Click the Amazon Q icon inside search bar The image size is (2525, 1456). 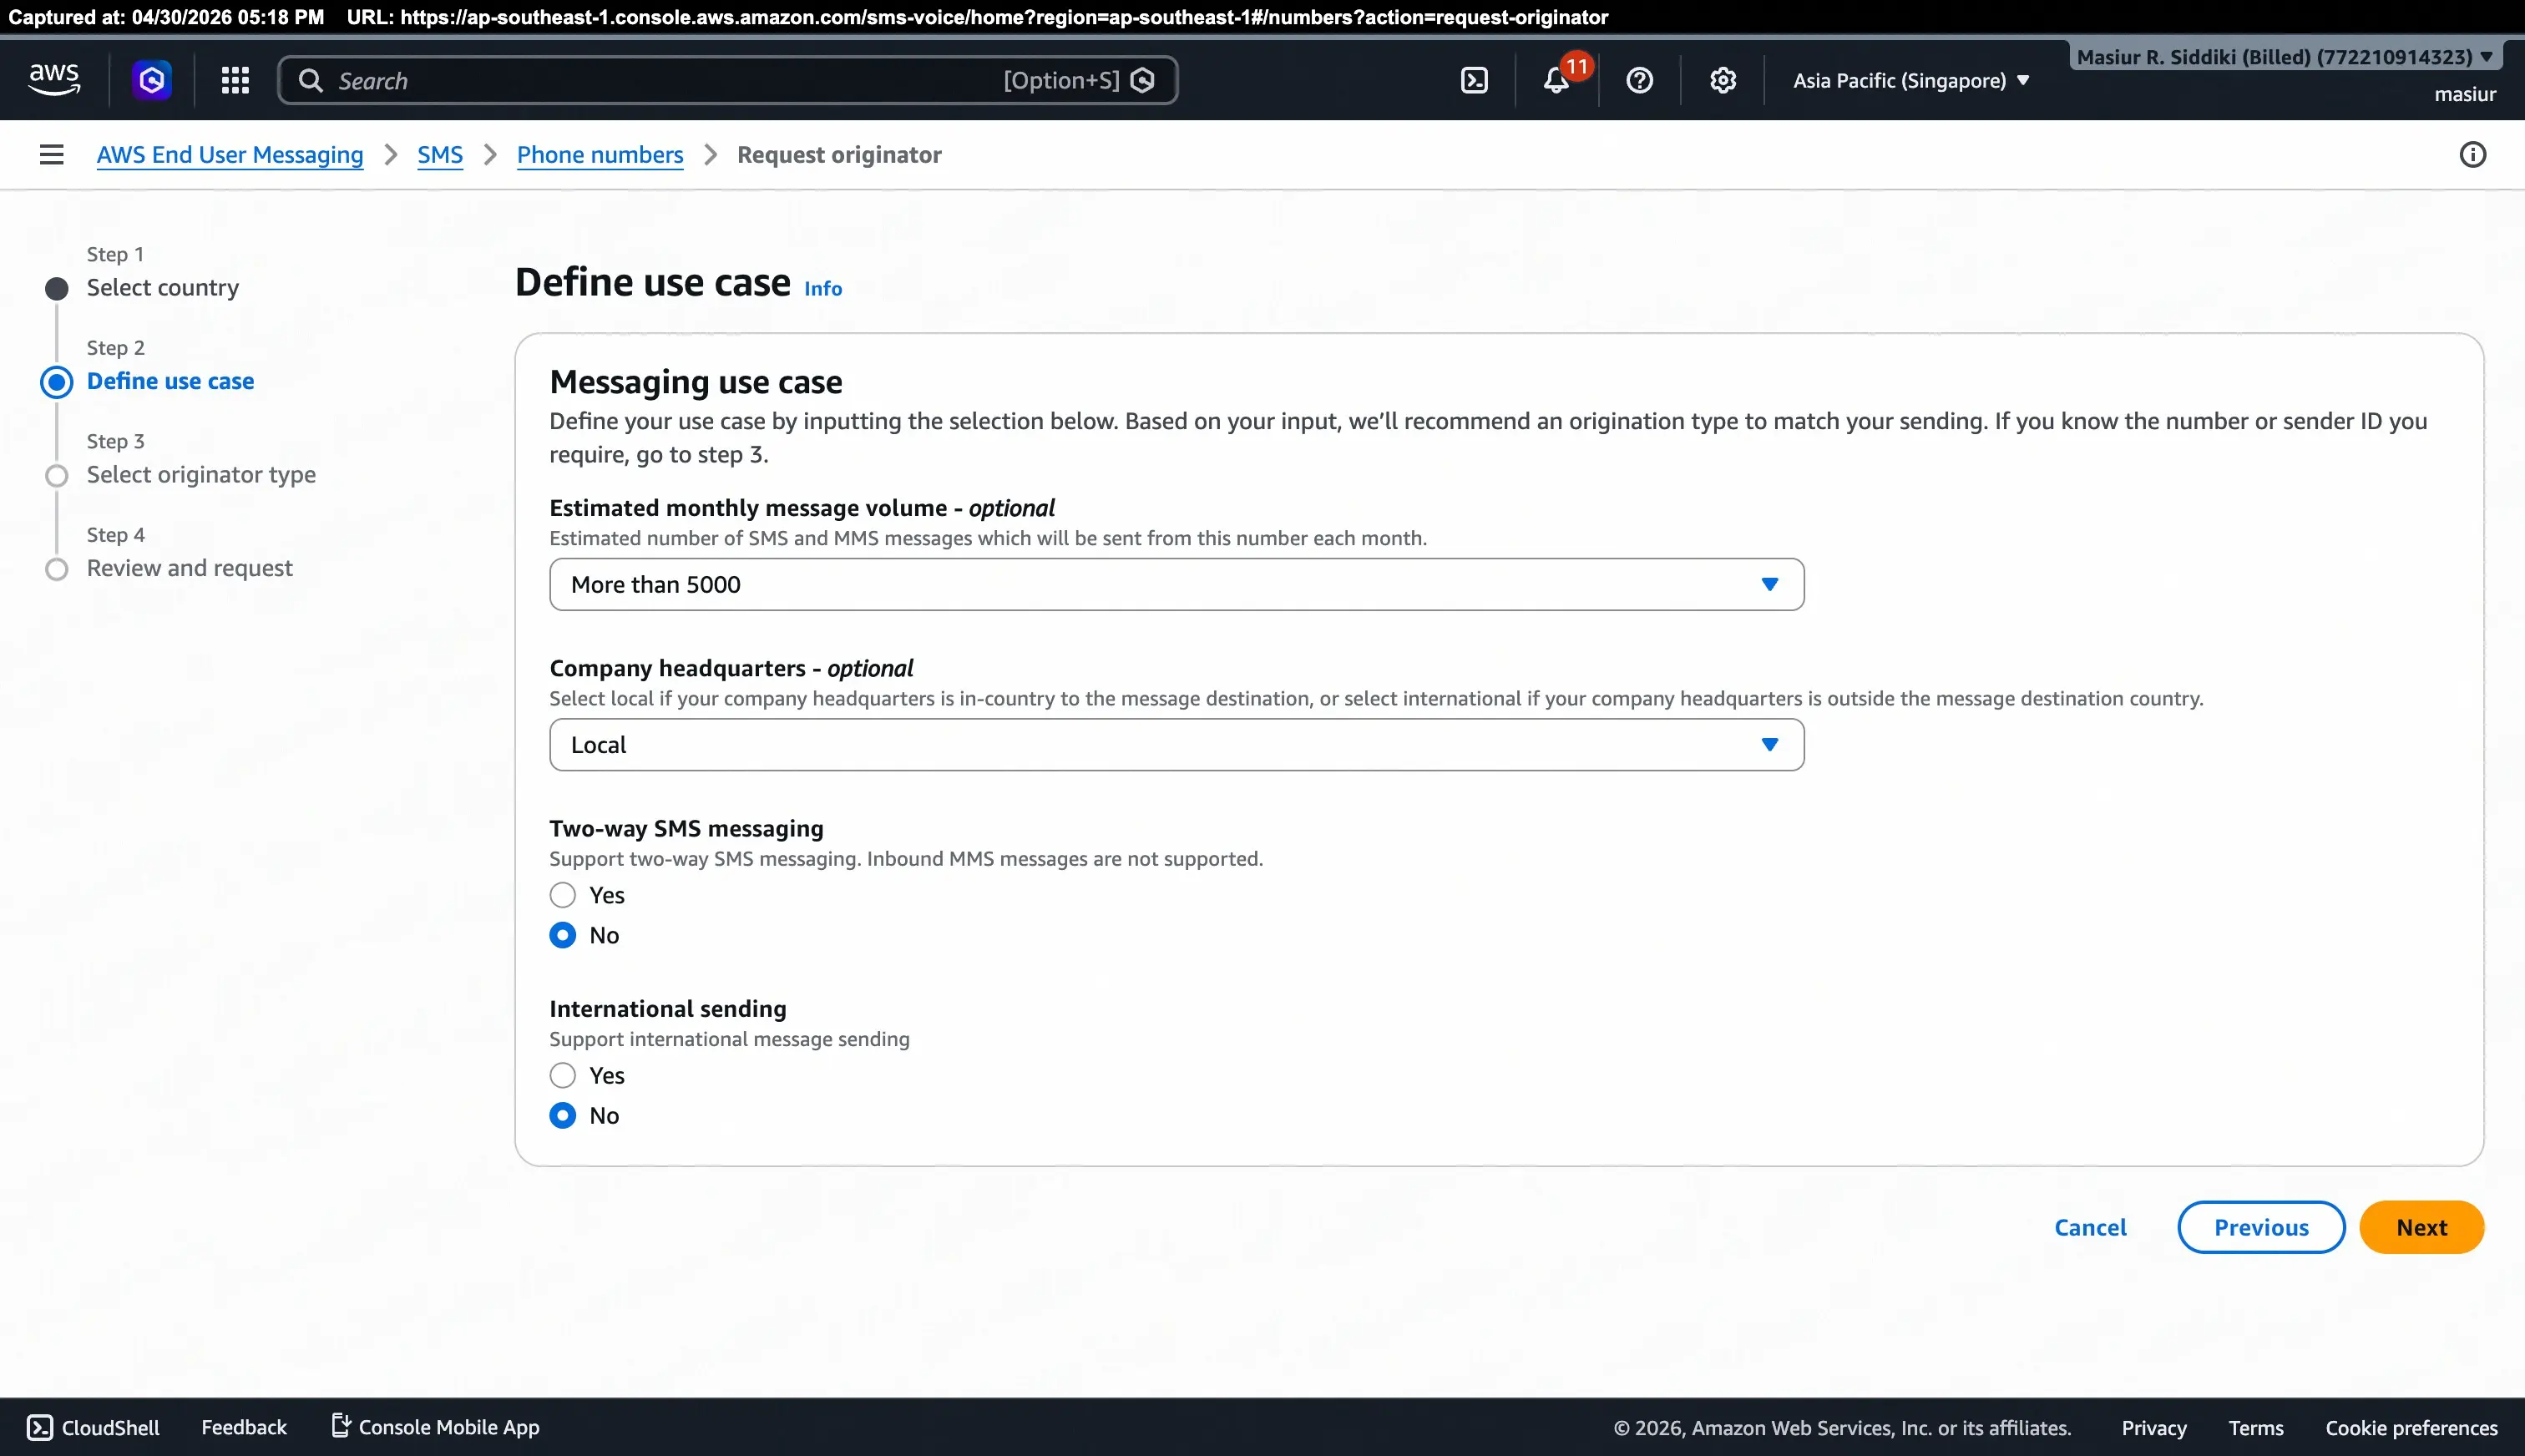tap(1142, 80)
